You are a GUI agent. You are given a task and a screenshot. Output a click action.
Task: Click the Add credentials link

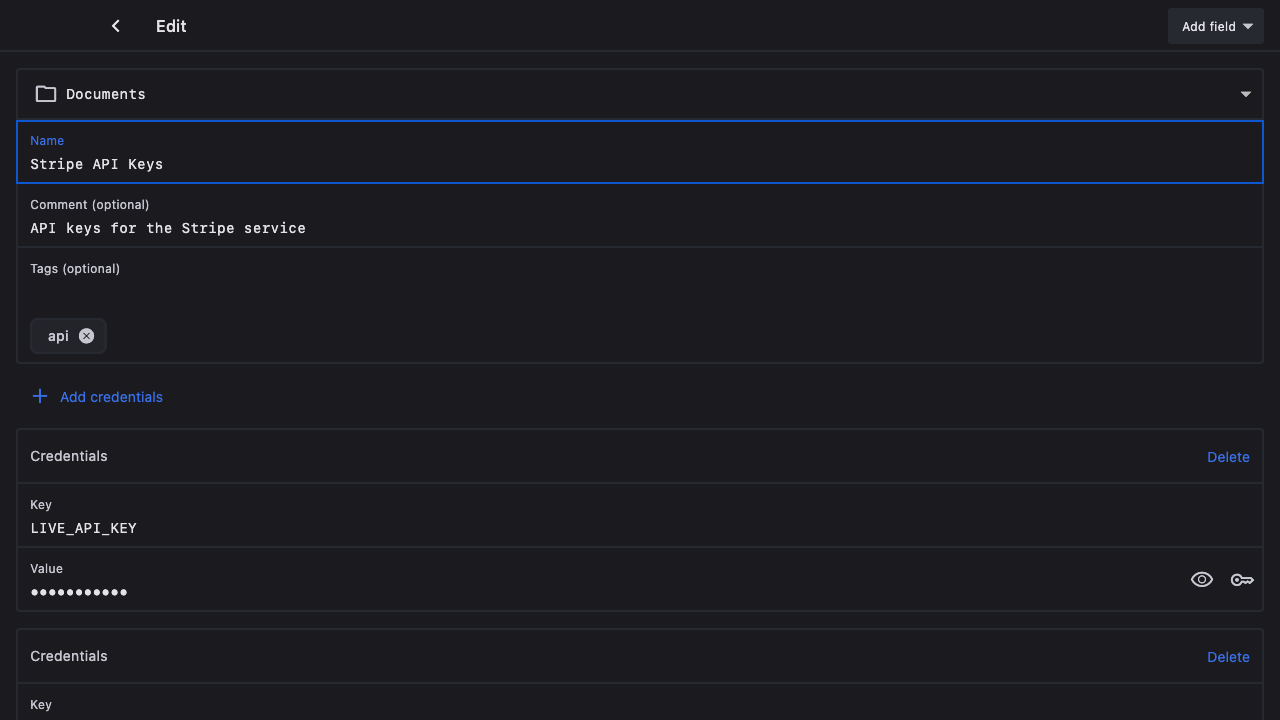click(111, 397)
